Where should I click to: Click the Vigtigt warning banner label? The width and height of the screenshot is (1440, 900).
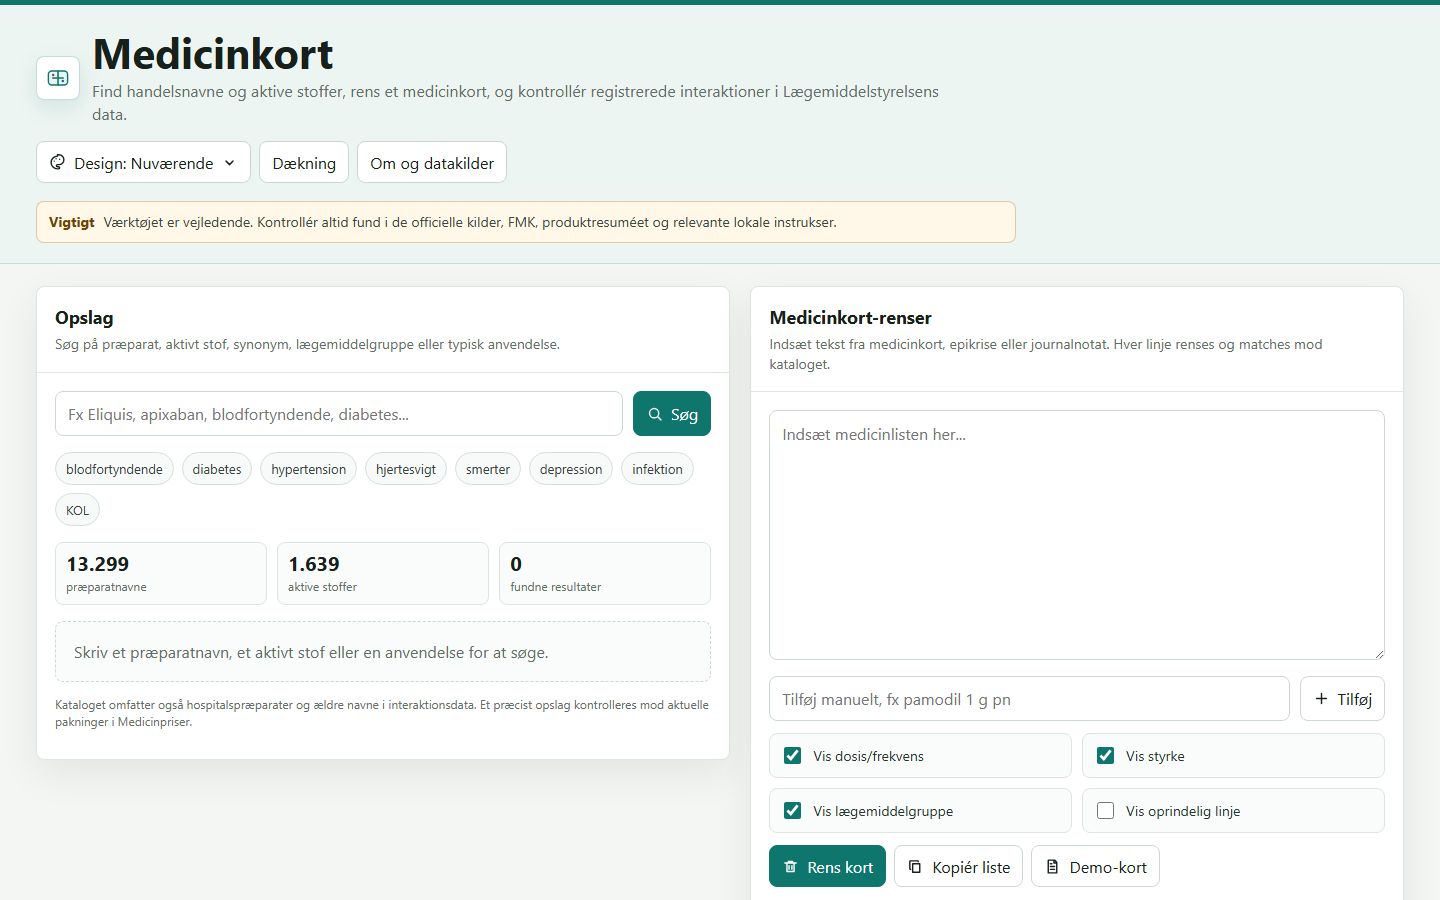point(72,222)
